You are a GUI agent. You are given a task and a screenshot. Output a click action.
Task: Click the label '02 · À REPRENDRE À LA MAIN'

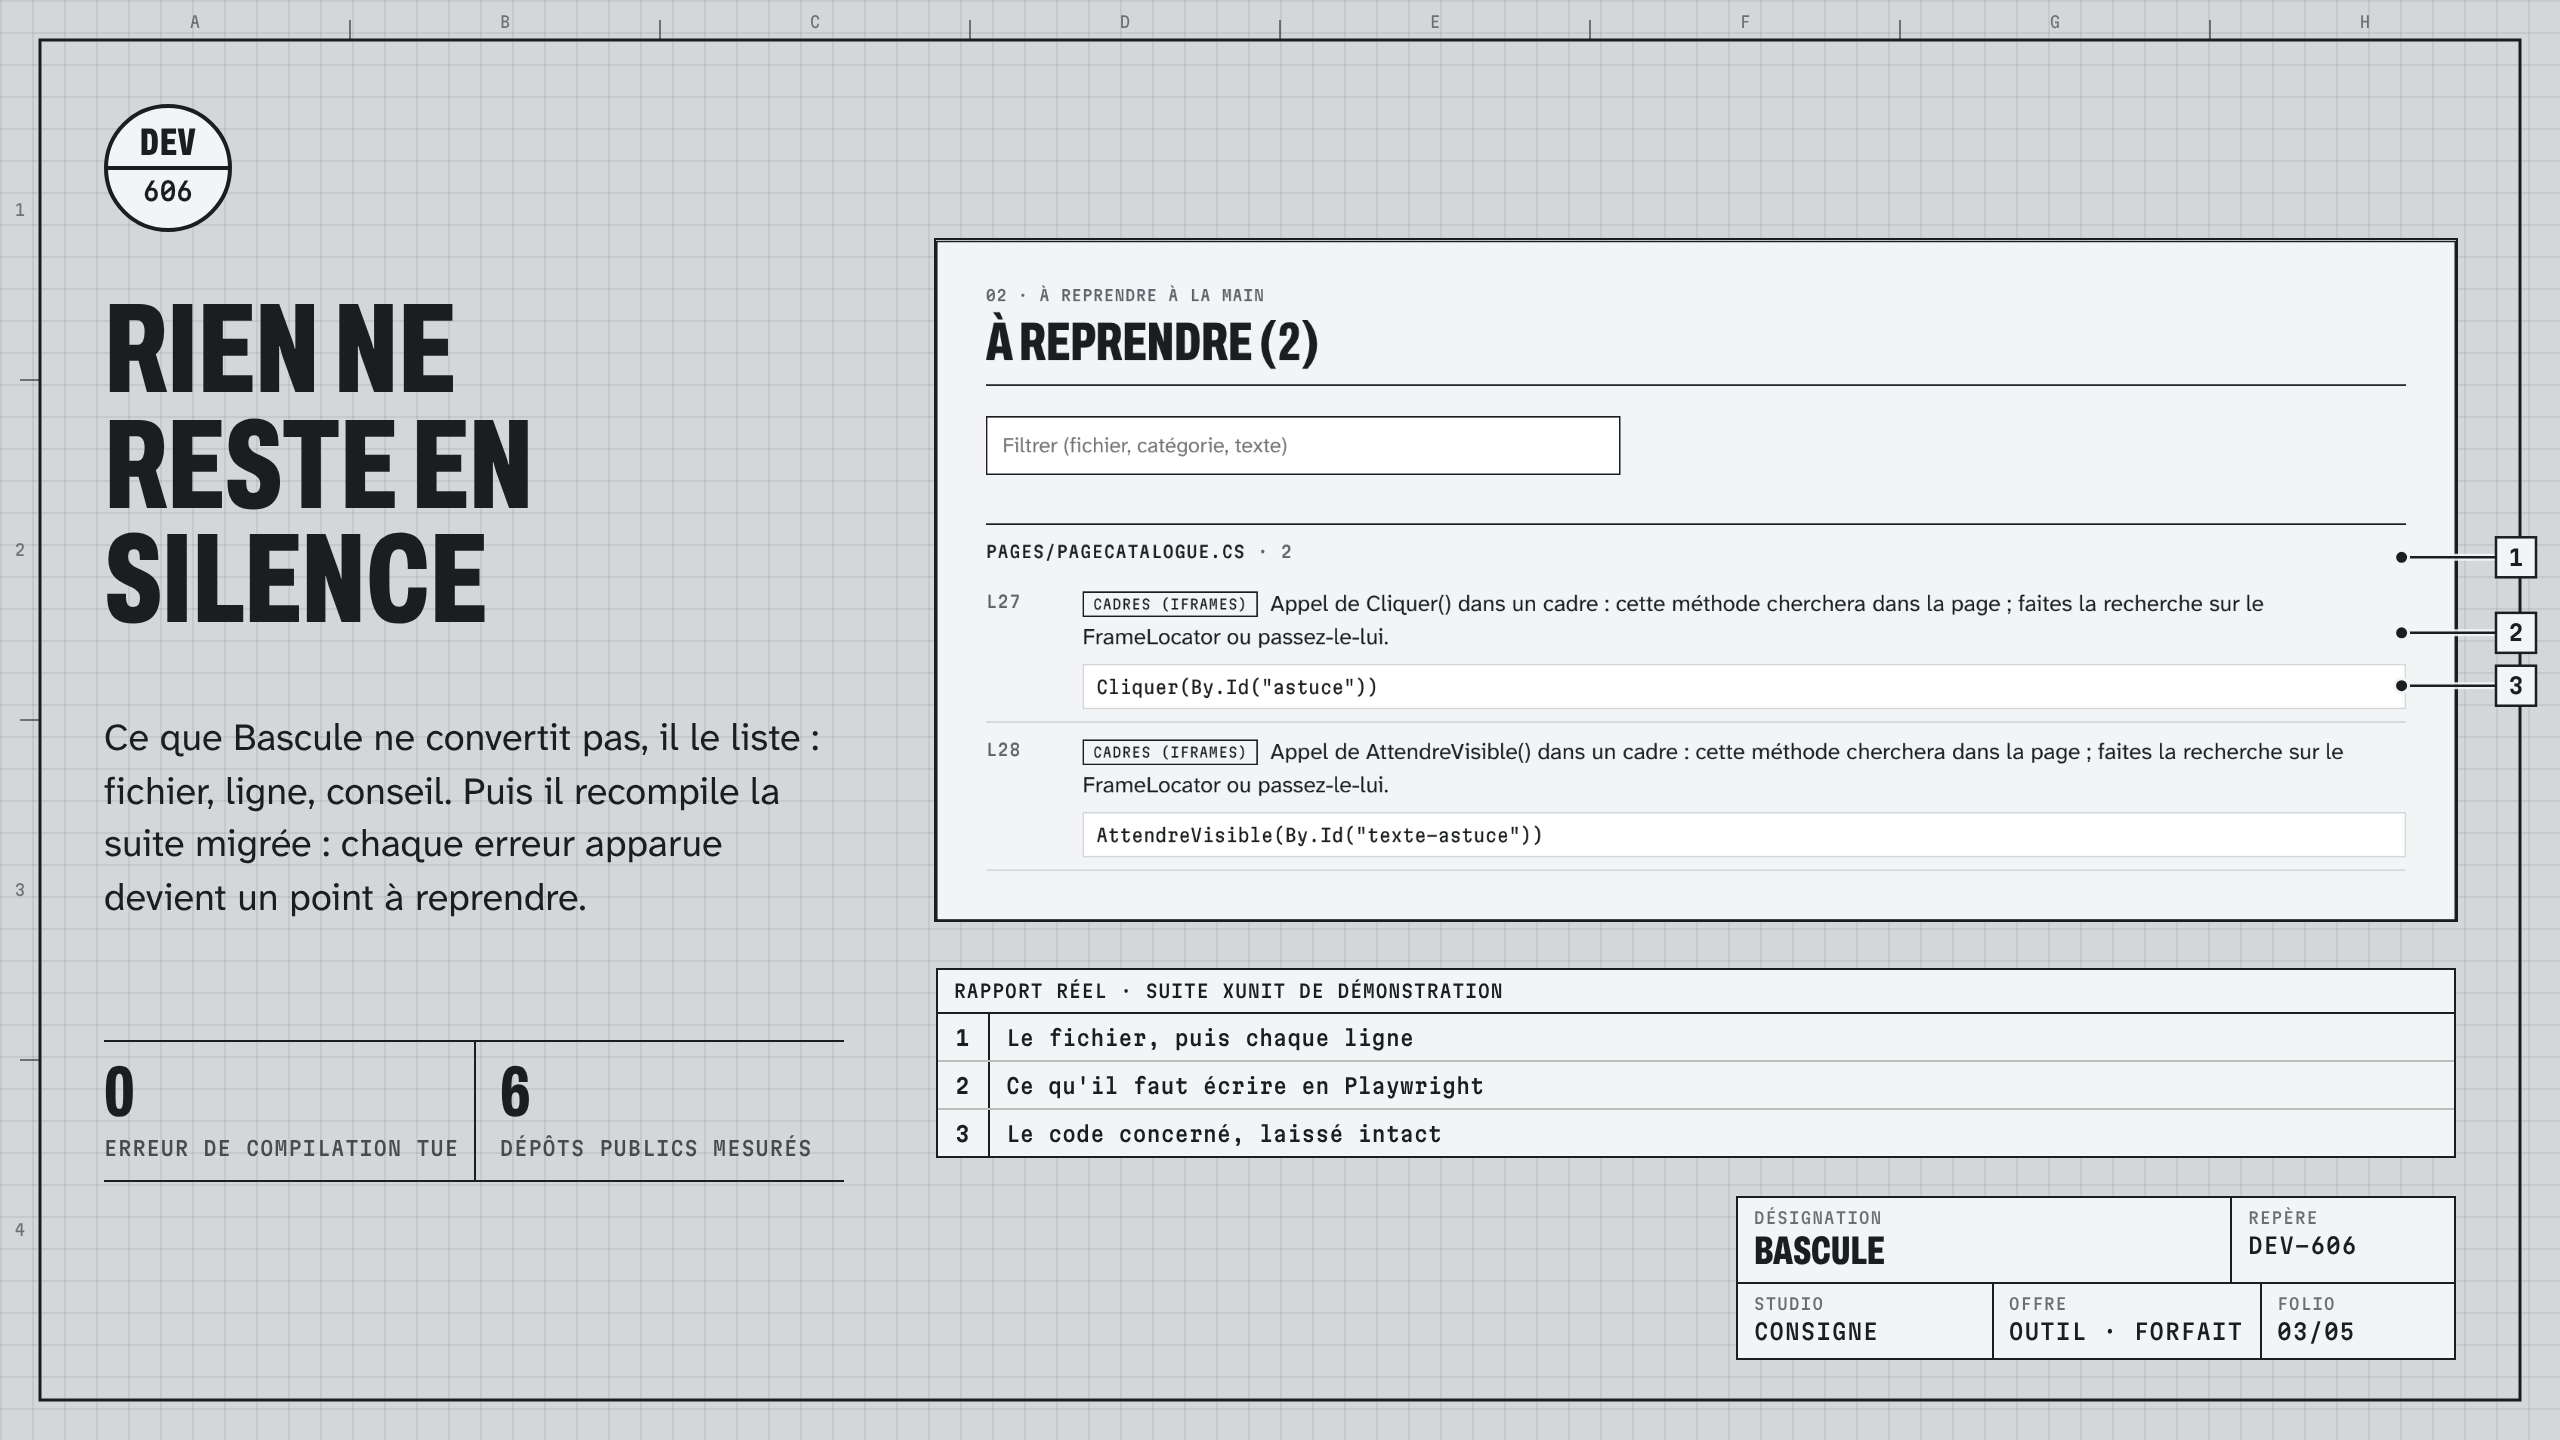[x=1125, y=295]
